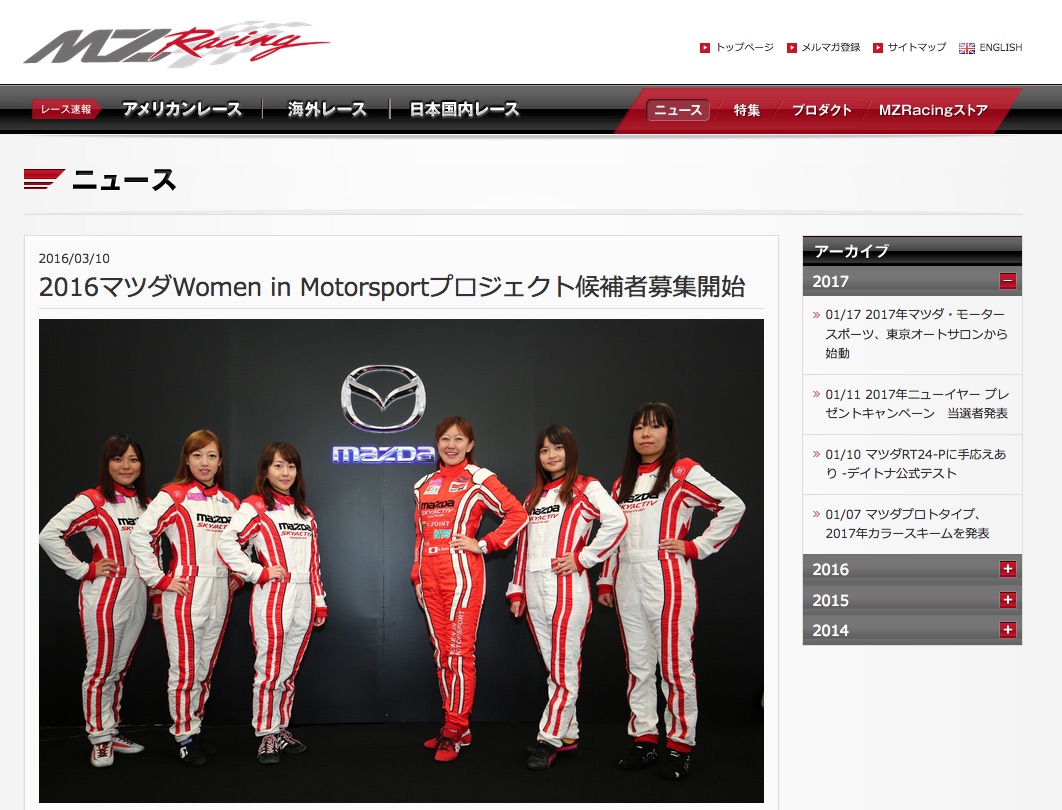Expand the 2014 archive section

(x=1007, y=630)
